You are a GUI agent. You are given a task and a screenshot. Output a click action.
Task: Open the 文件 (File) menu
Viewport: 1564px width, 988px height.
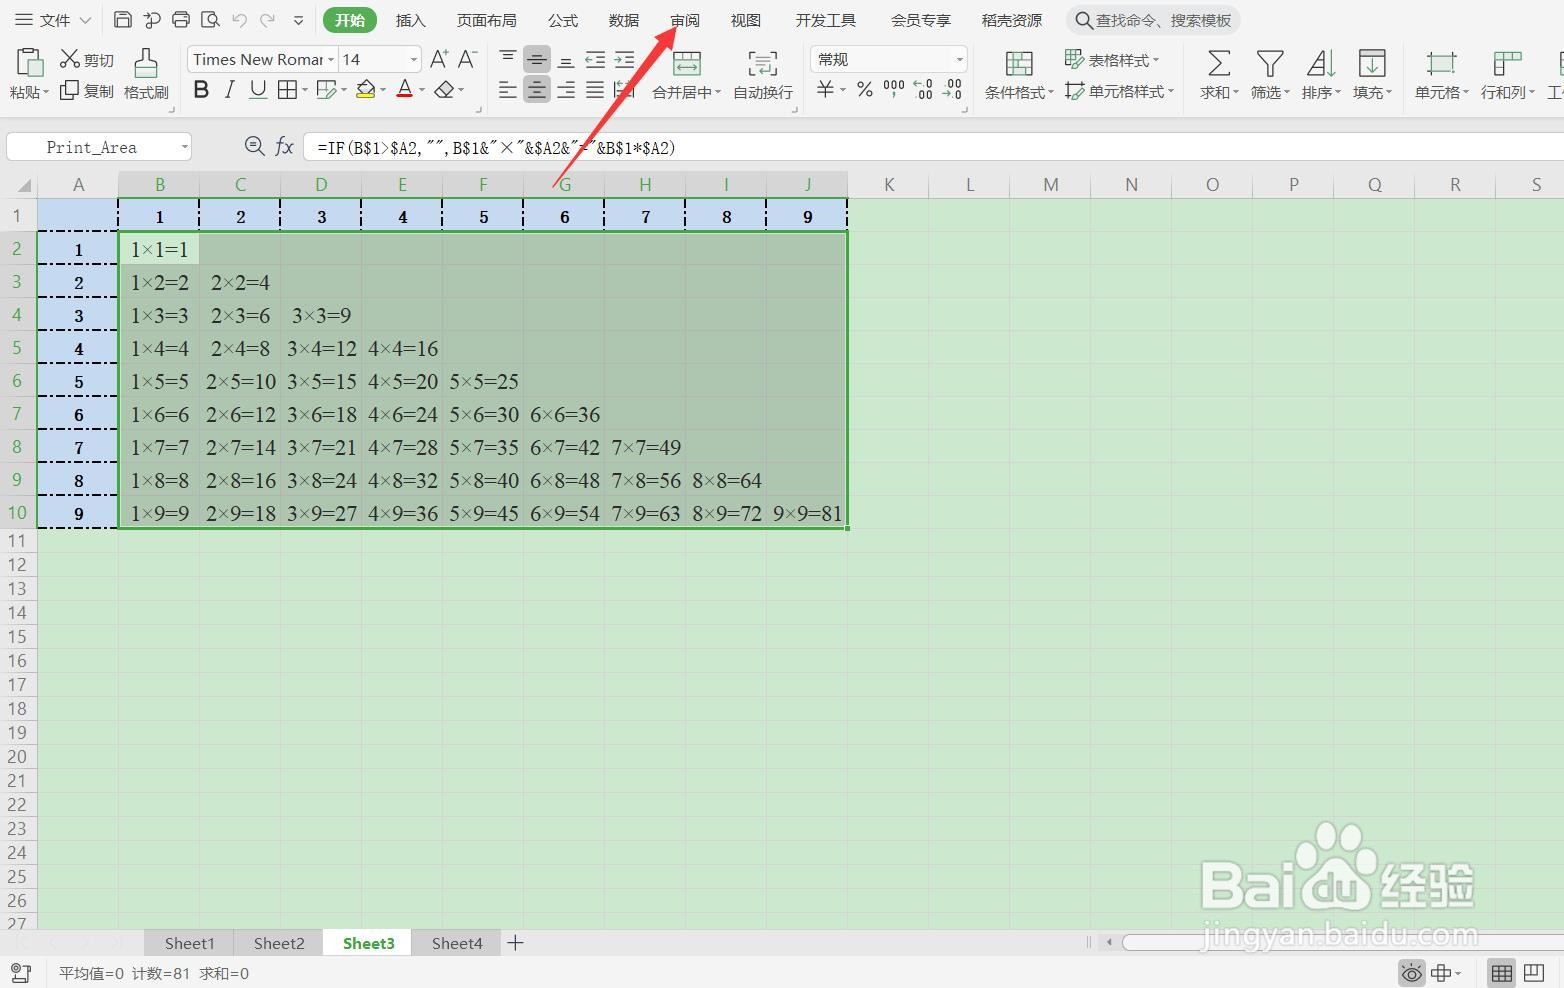tap(53, 20)
